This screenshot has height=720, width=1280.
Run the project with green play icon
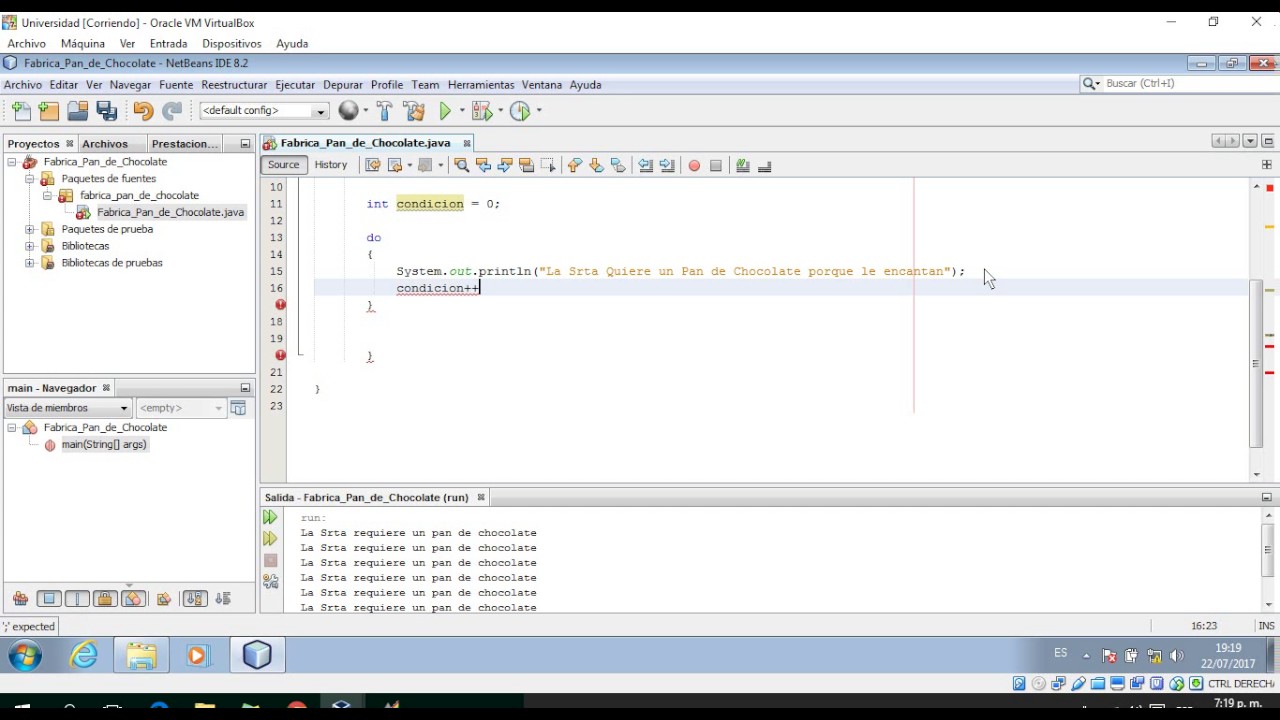tap(445, 111)
